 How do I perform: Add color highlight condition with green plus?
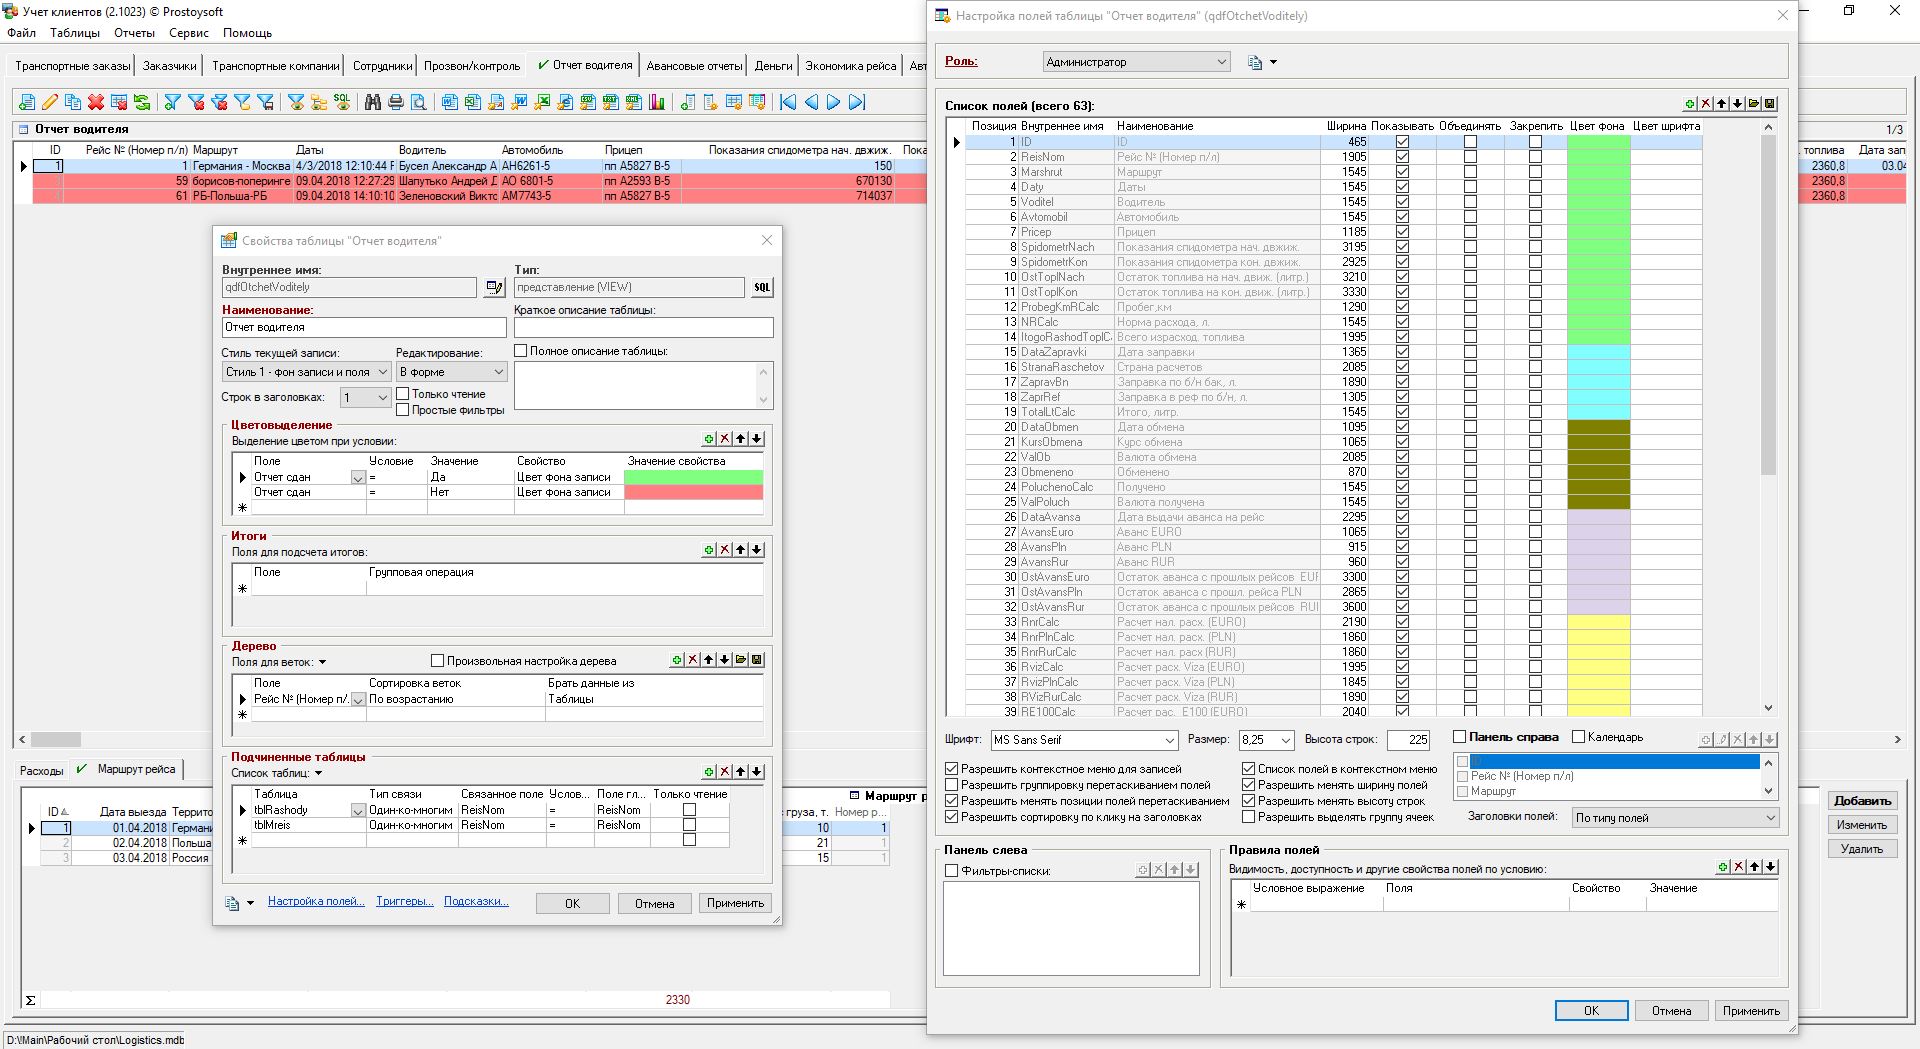click(x=709, y=439)
